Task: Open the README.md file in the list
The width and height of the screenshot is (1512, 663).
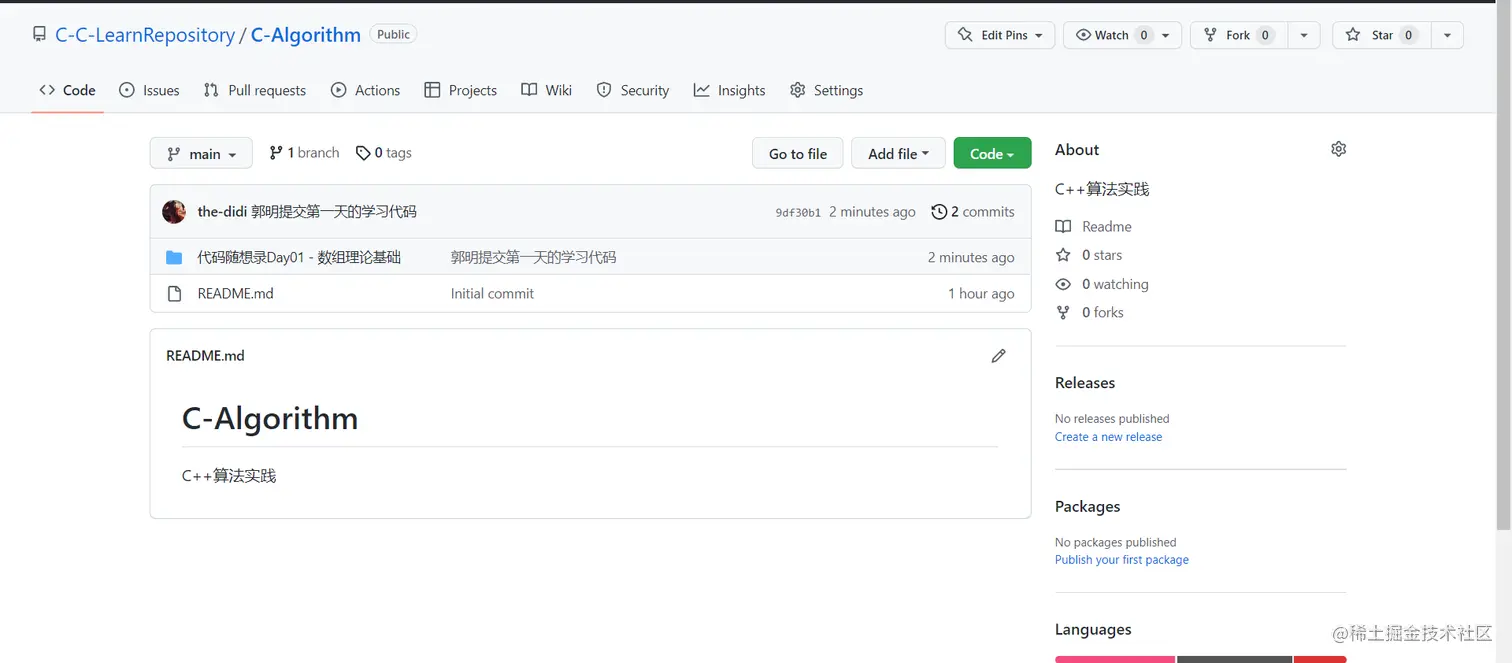Action: 235,294
